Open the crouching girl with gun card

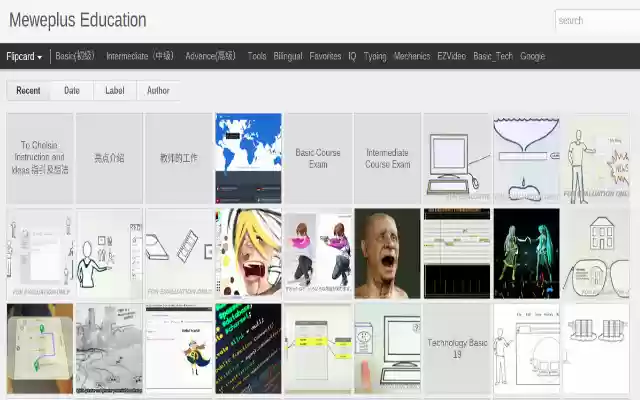pyautogui.click(x=318, y=253)
